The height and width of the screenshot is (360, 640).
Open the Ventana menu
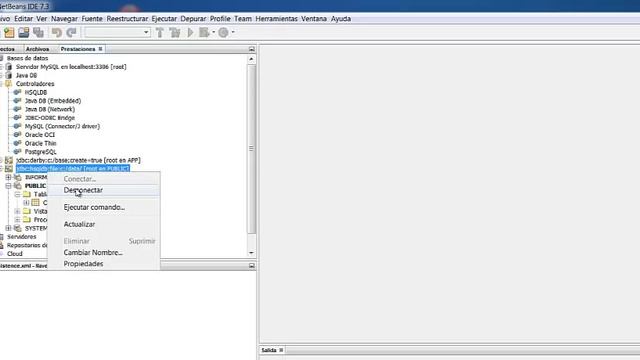[314, 19]
